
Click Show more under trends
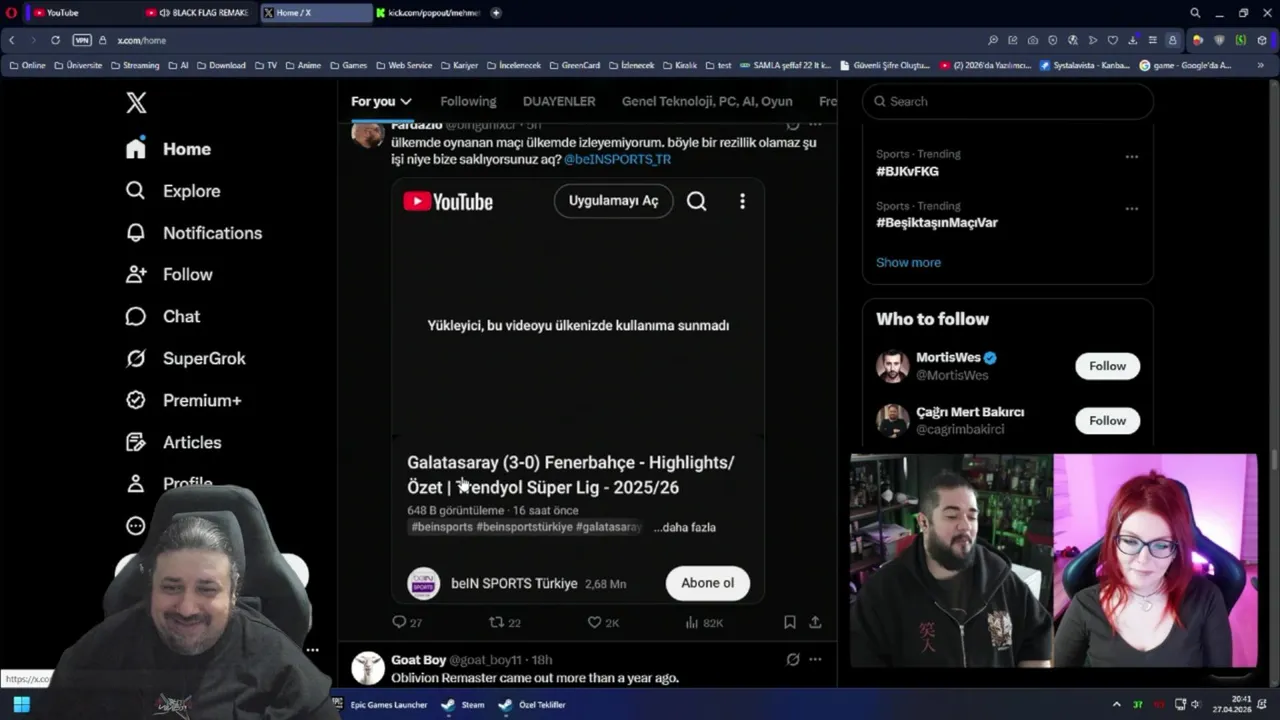coord(908,262)
